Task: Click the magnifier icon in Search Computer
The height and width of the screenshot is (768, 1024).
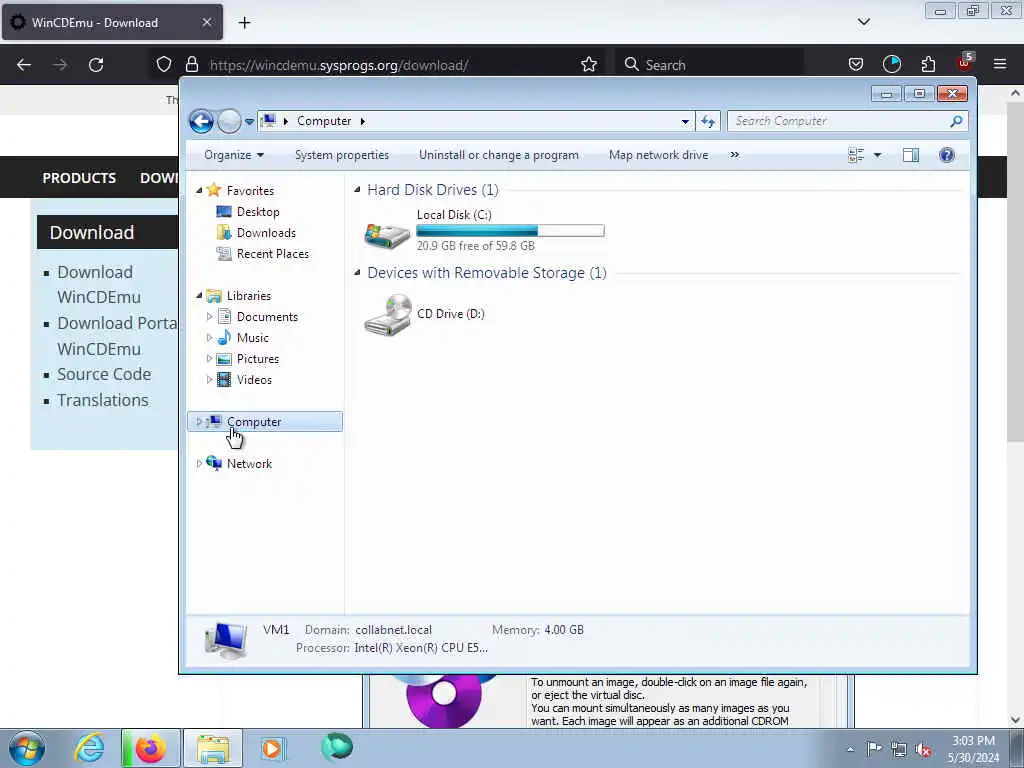Action: 956,121
